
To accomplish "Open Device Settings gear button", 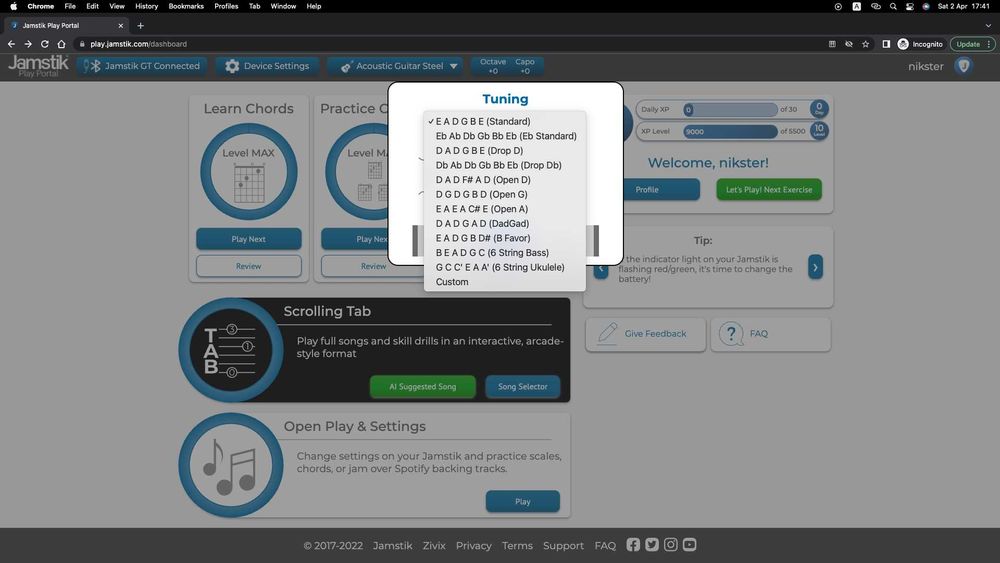I will coord(267,66).
